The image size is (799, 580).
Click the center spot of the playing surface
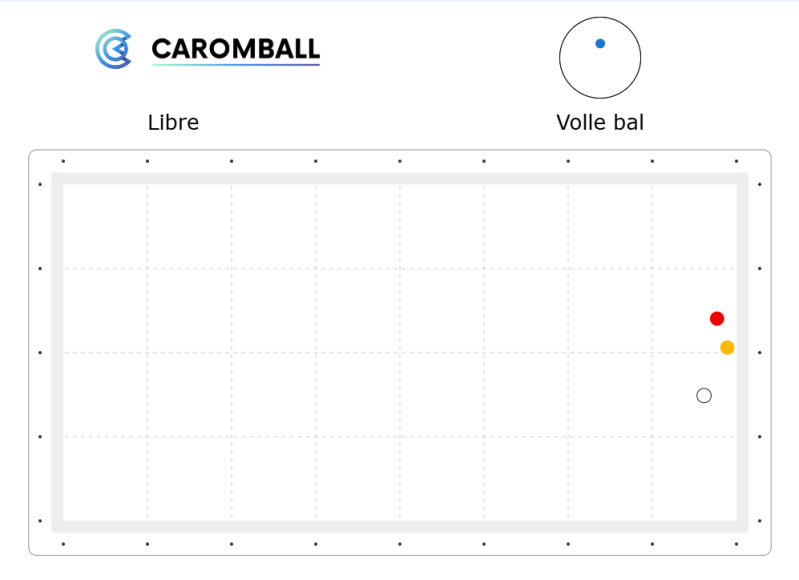pyautogui.click(x=400, y=352)
